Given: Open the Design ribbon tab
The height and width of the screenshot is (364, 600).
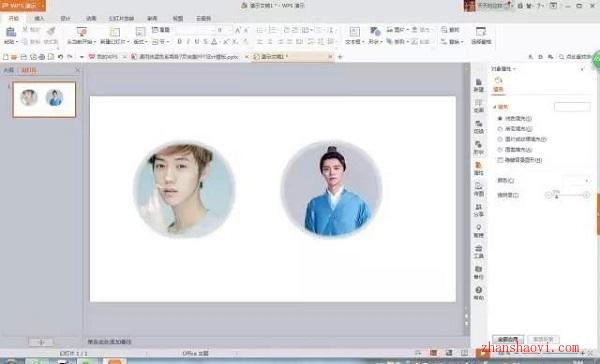Looking at the screenshot, I should point(65,18).
